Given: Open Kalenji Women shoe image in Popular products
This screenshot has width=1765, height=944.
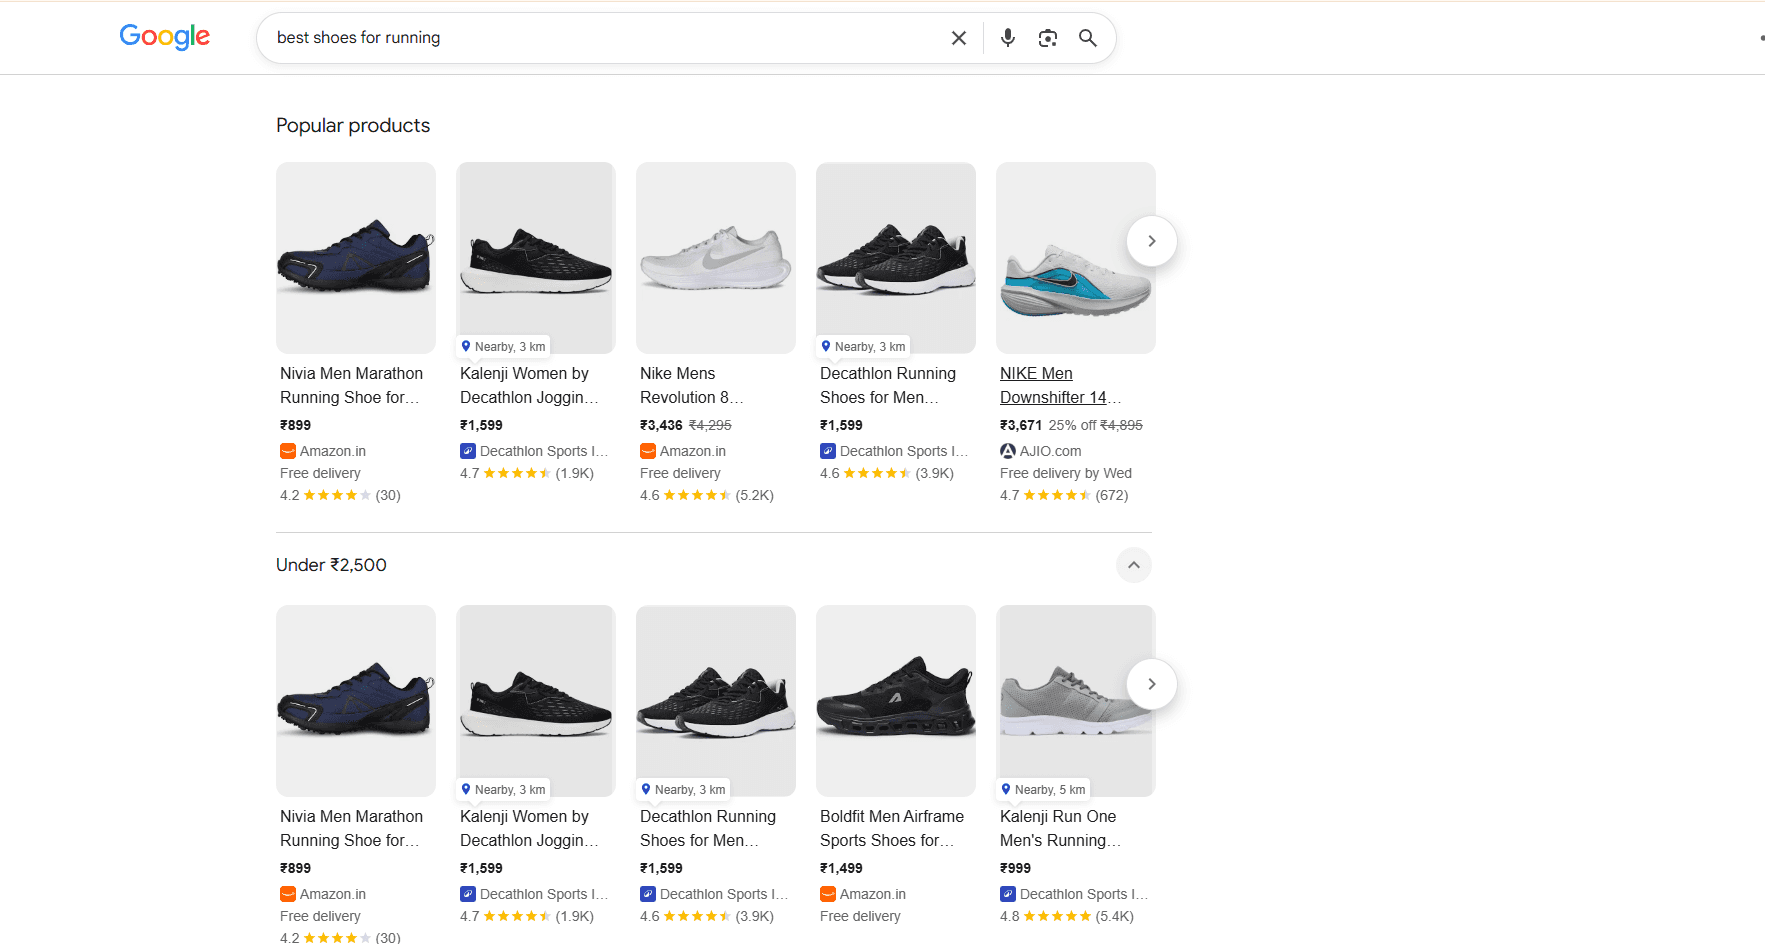Looking at the screenshot, I should coord(536,258).
